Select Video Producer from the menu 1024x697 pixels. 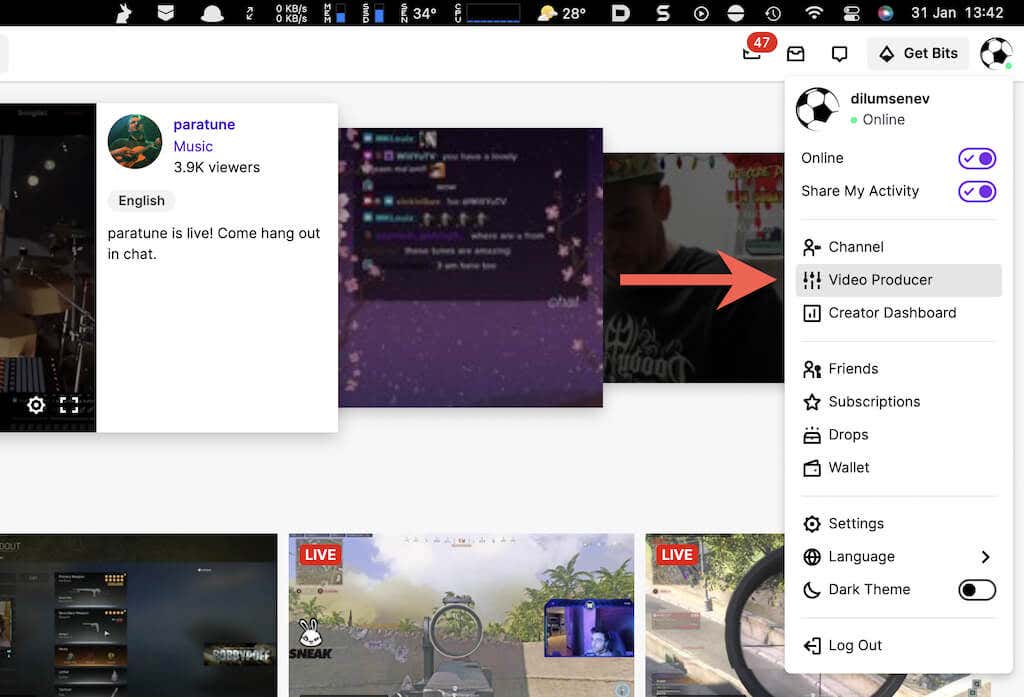(880, 280)
